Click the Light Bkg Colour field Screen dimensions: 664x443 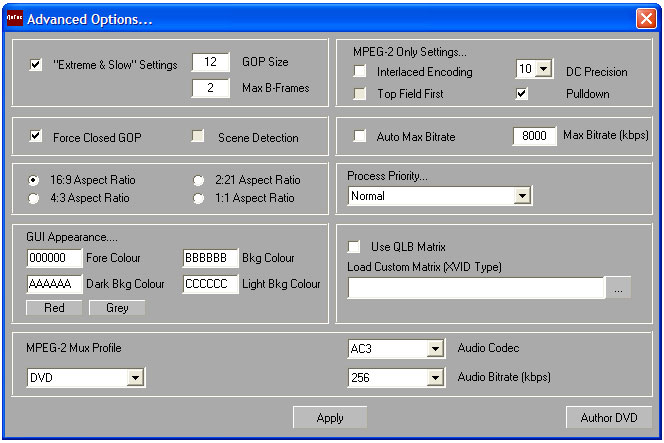pos(210,284)
